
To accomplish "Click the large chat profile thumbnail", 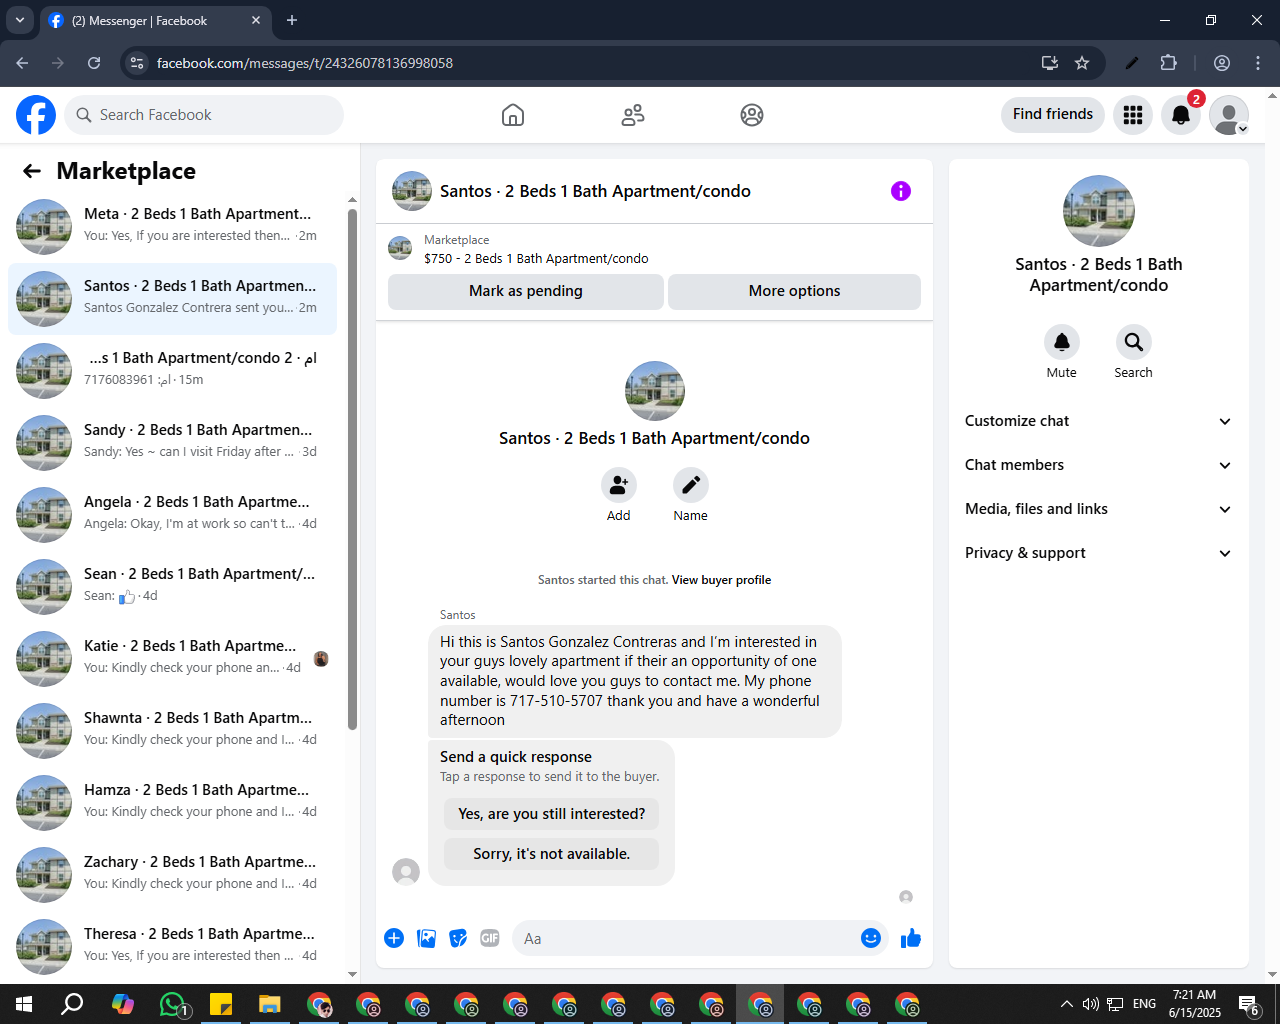I will pos(655,391).
